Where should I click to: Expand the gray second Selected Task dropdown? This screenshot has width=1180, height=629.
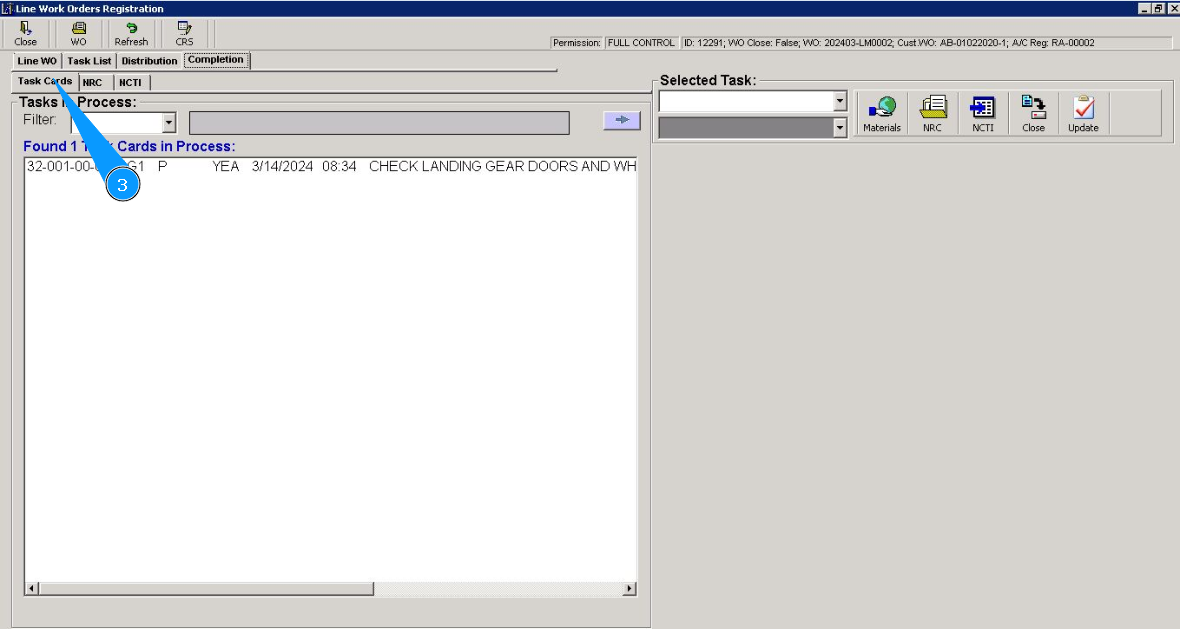tap(840, 128)
